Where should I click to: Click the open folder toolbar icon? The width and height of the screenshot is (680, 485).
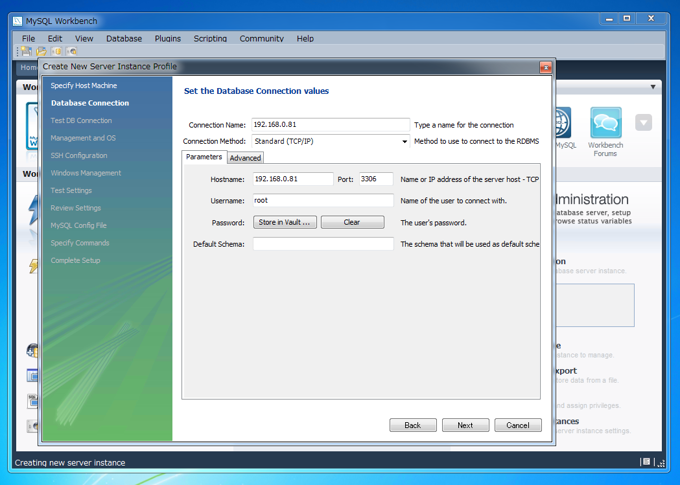41,52
